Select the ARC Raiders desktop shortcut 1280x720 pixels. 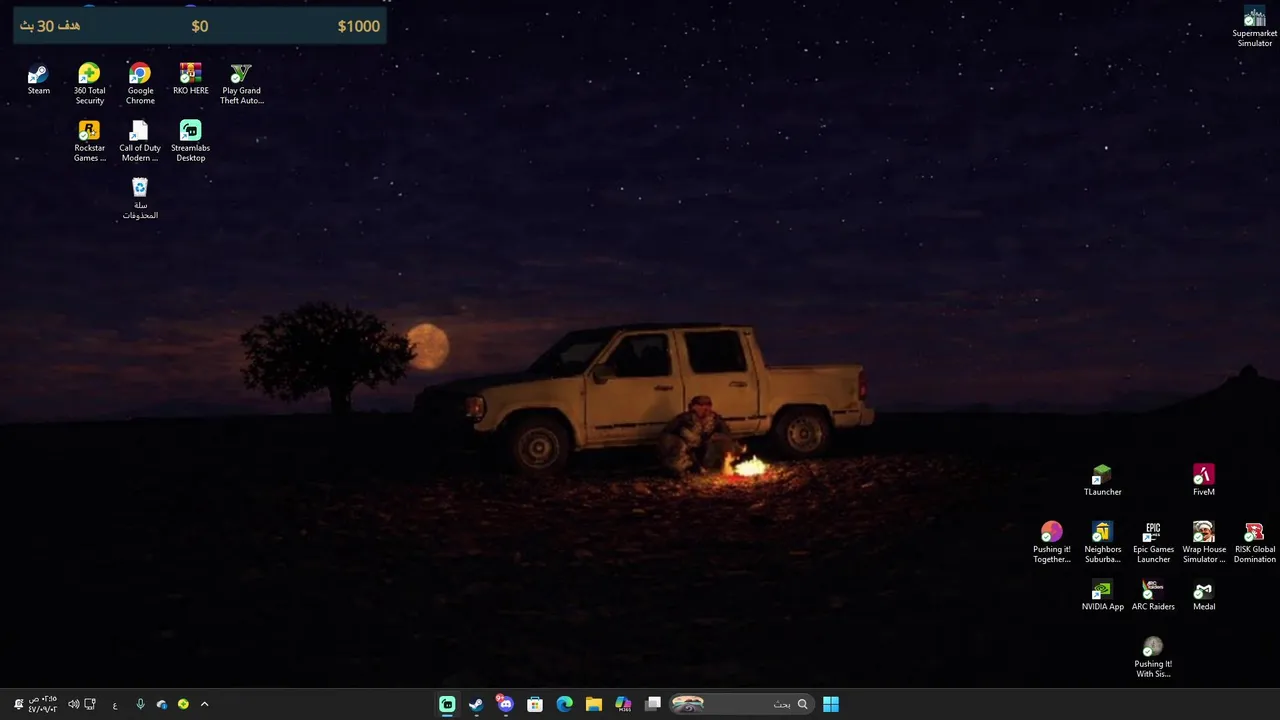pyautogui.click(x=1153, y=595)
